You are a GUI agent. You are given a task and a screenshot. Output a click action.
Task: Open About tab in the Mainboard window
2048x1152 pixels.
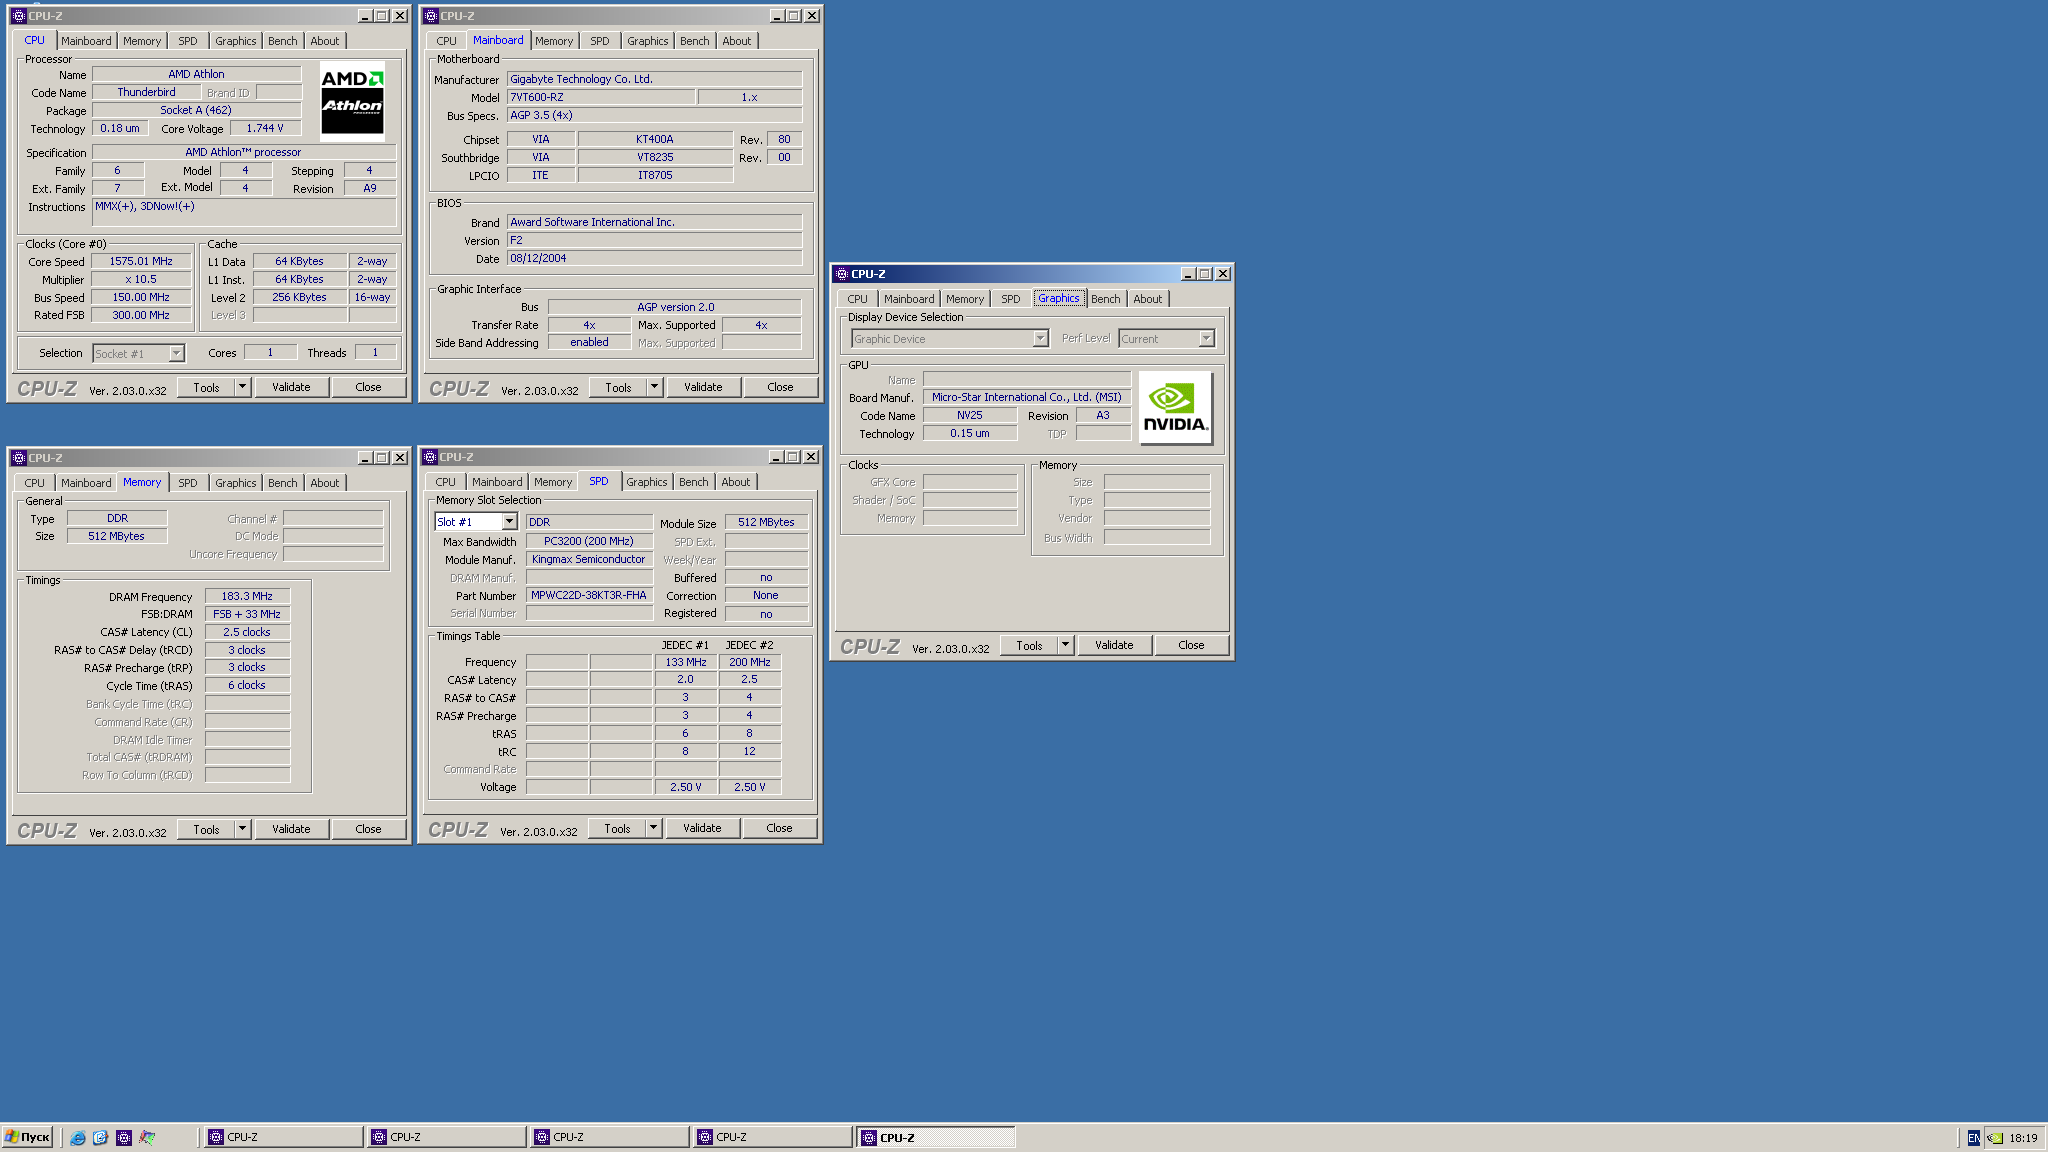click(737, 41)
